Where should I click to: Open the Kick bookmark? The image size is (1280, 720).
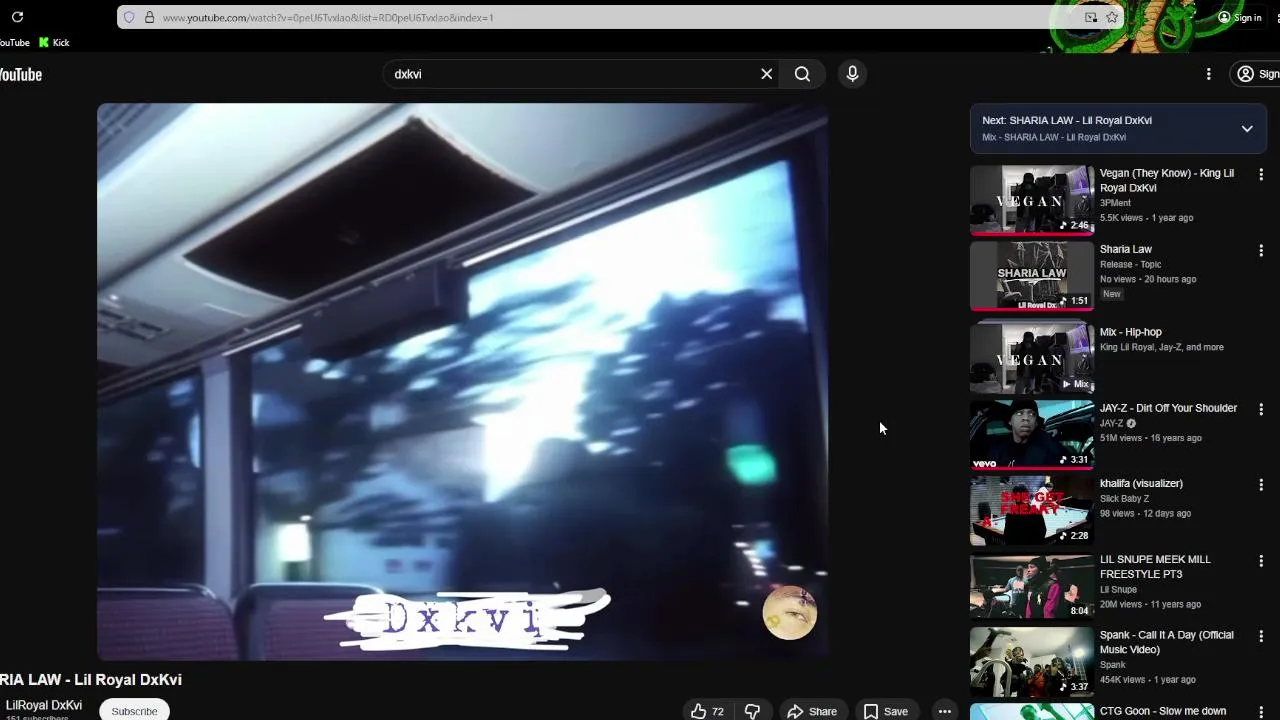(x=54, y=43)
